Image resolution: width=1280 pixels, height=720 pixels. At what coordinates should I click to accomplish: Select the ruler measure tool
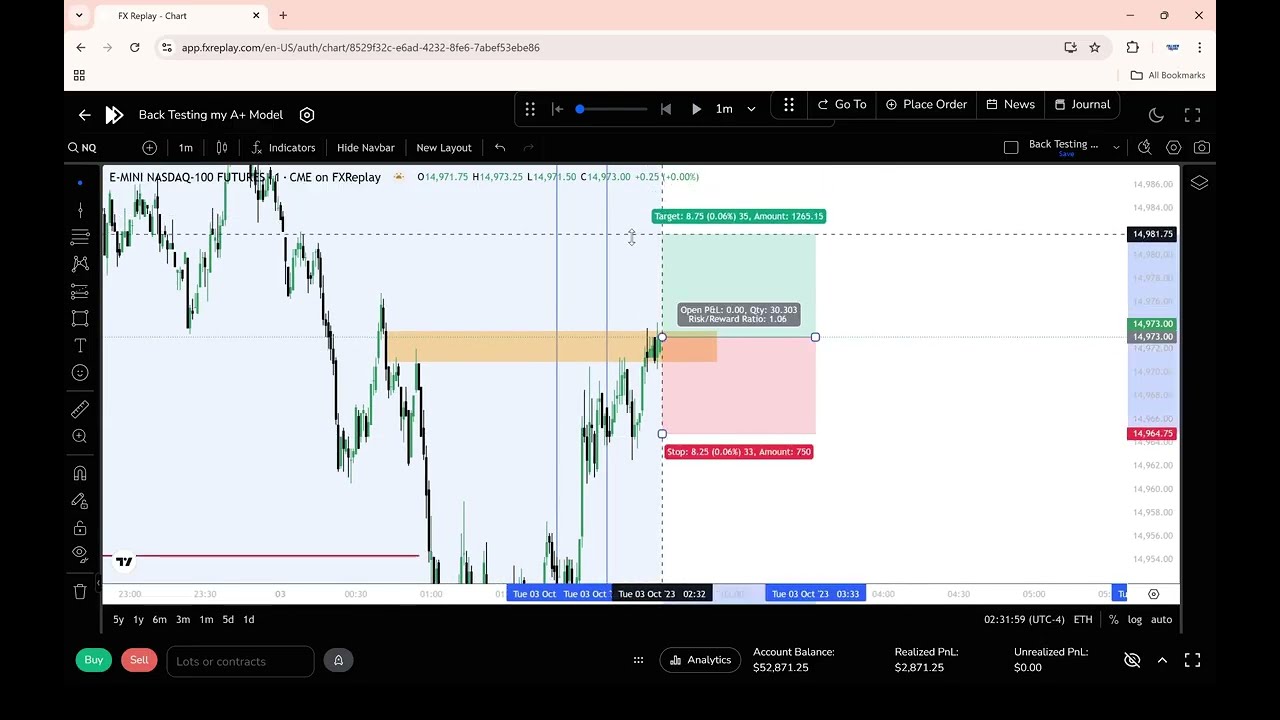pyautogui.click(x=80, y=409)
